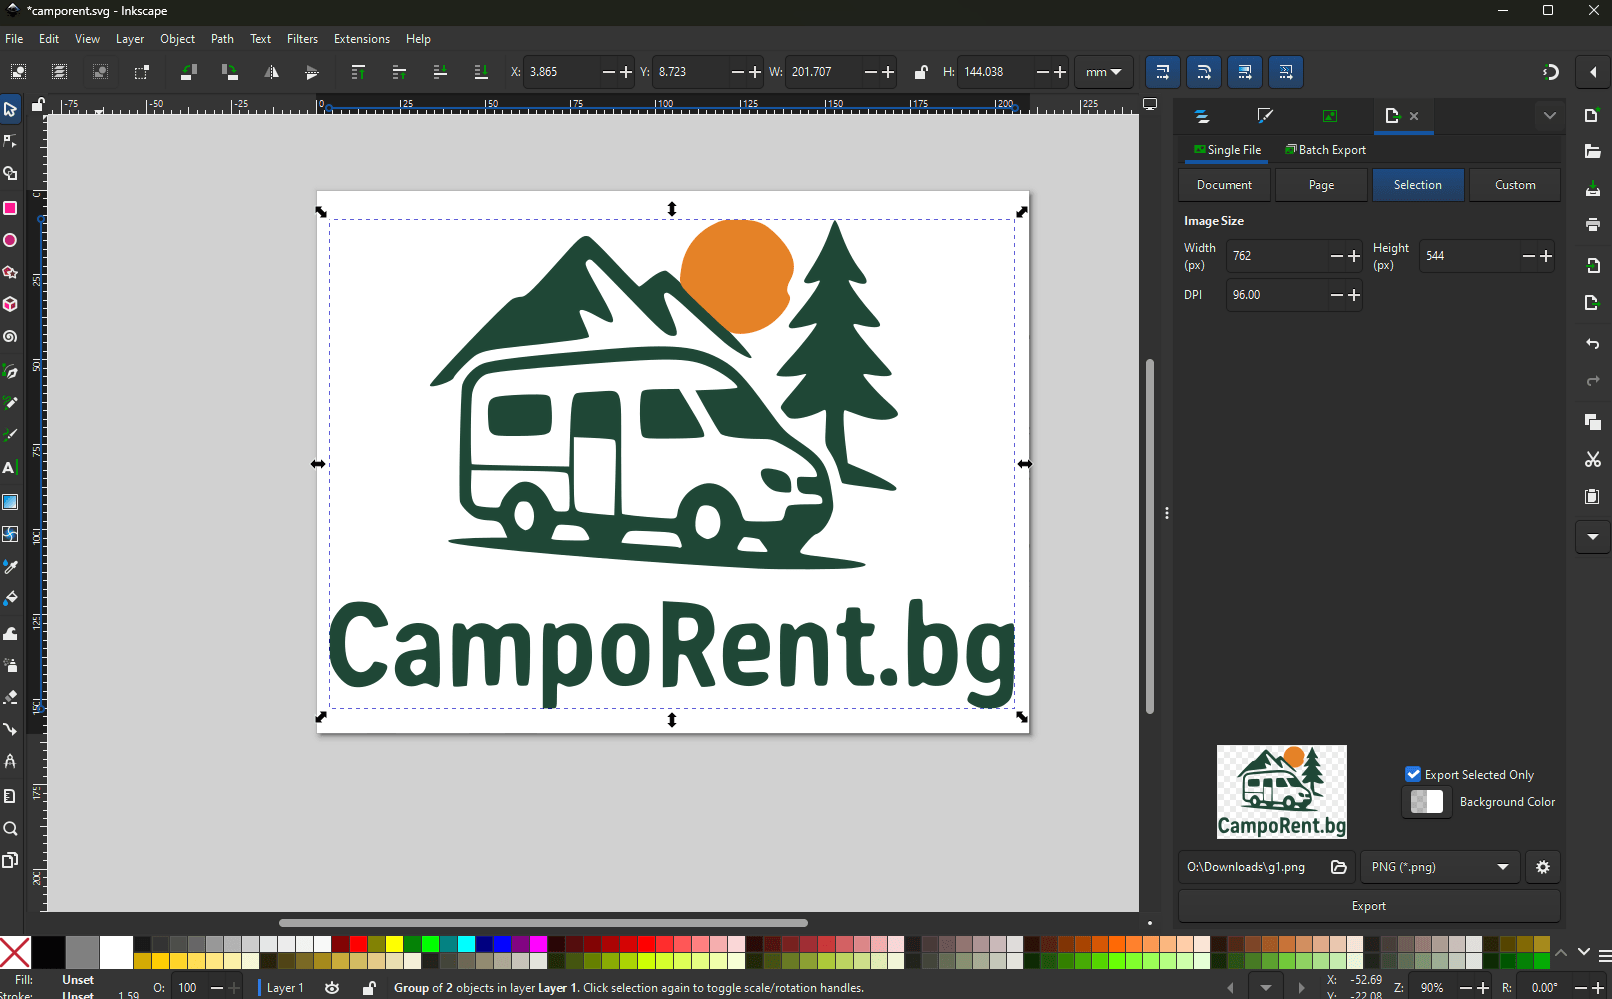Select the Node edit tool
Viewport: 1612px width, 999px height.
coord(10,141)
